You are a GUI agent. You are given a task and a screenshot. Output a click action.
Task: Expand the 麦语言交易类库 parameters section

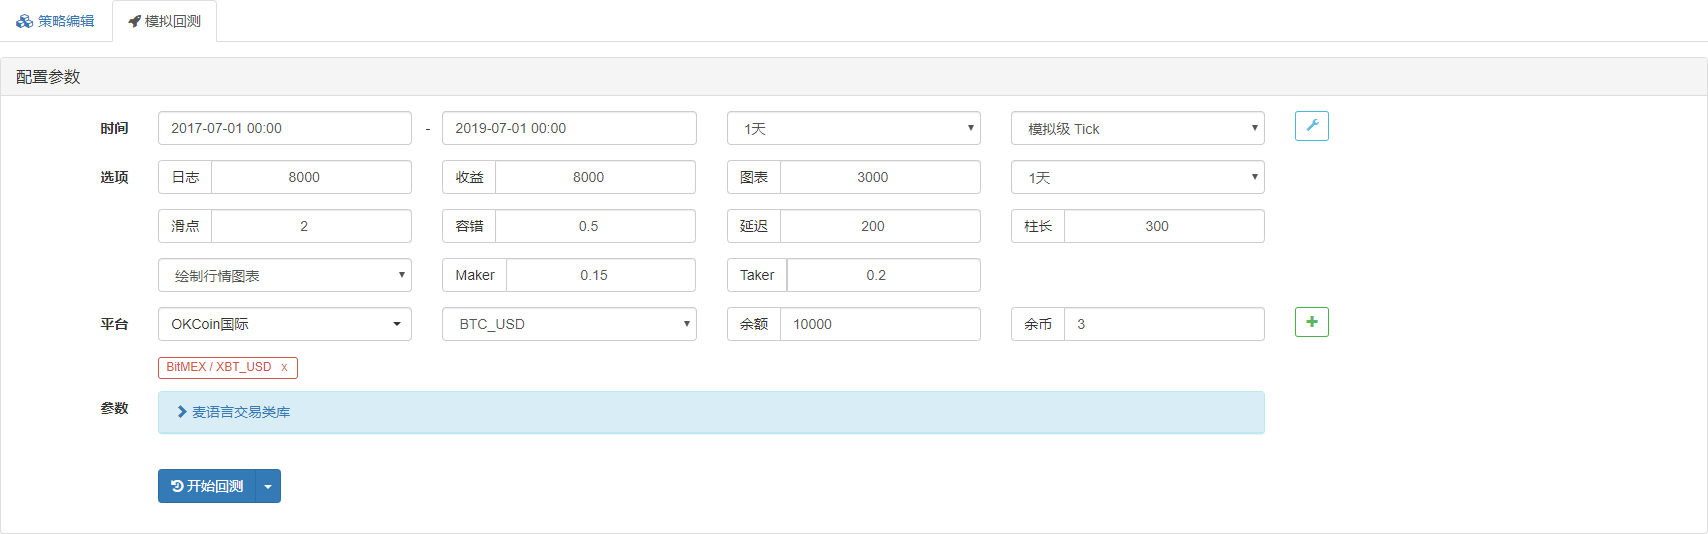(240, 412)
